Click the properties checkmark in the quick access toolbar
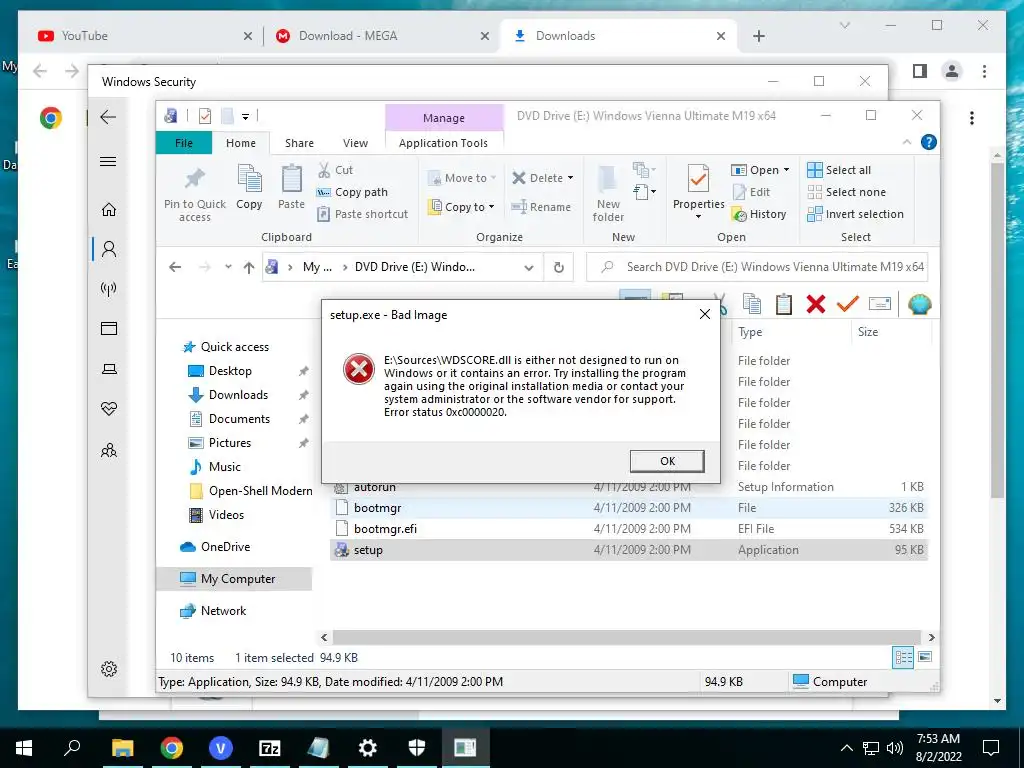This screenshot has height=768, width=1024. 205,116
